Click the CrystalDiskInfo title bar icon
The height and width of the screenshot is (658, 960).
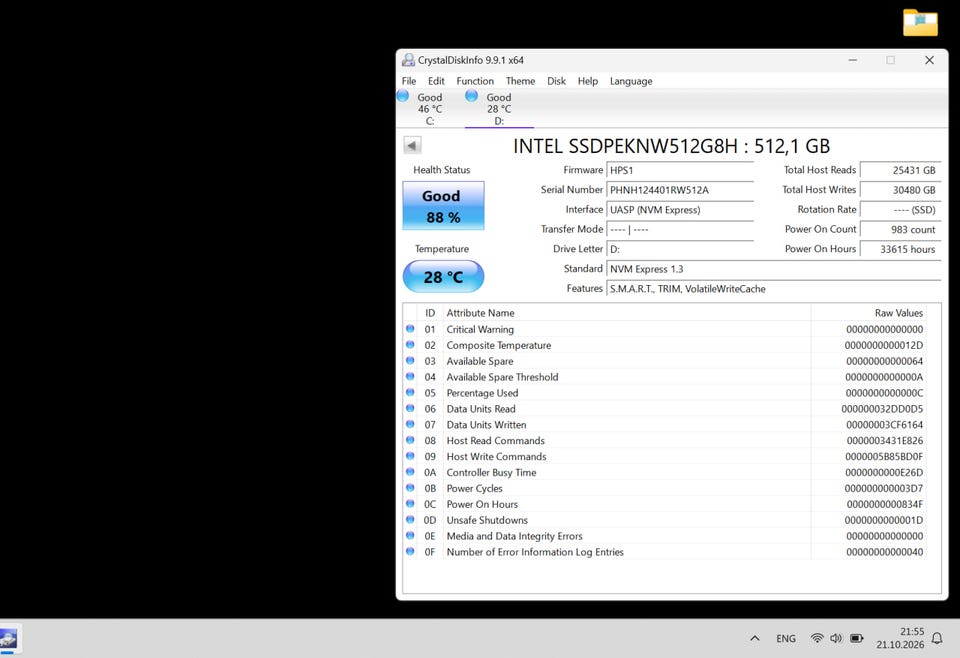[x=408, y=60]
